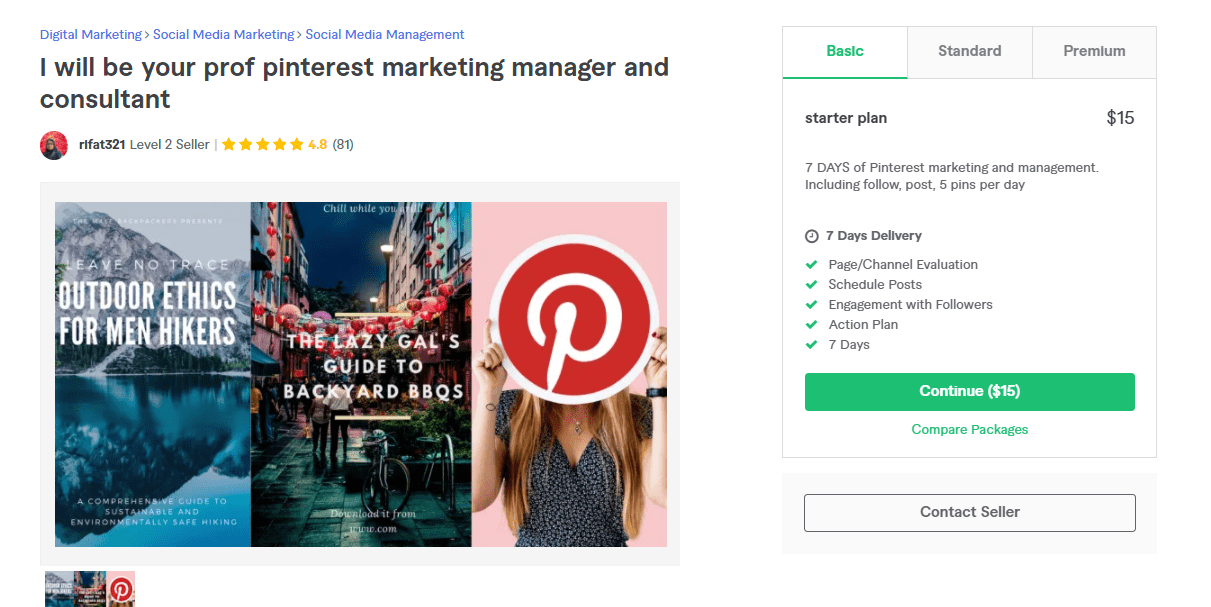Click the checkmark beside Schedule Posts

(x=812, y=285)
